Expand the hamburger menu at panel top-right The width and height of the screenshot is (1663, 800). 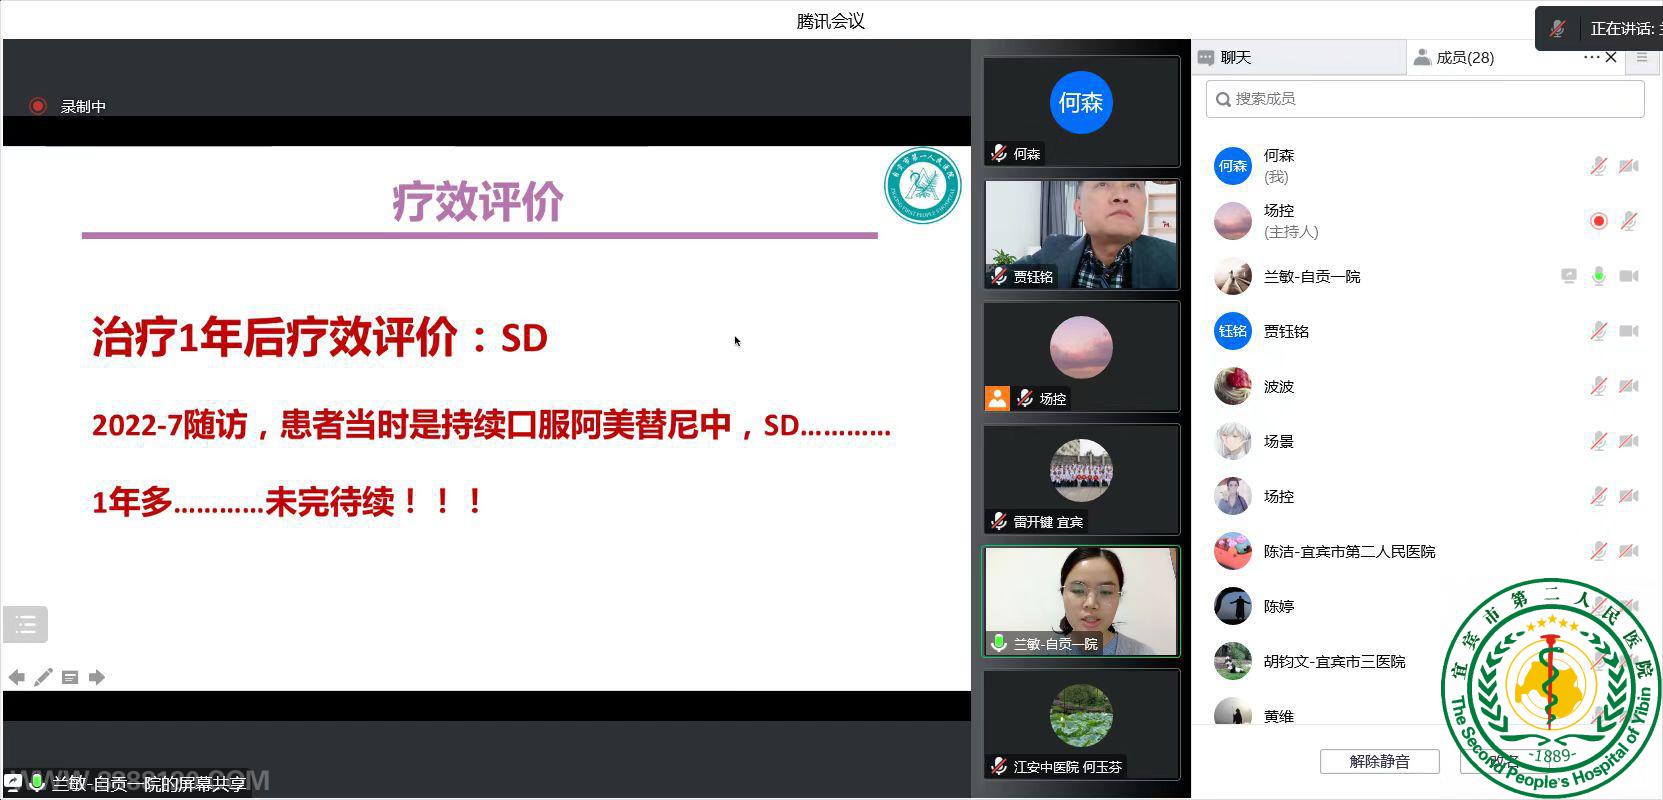(x=1642, y=58)
